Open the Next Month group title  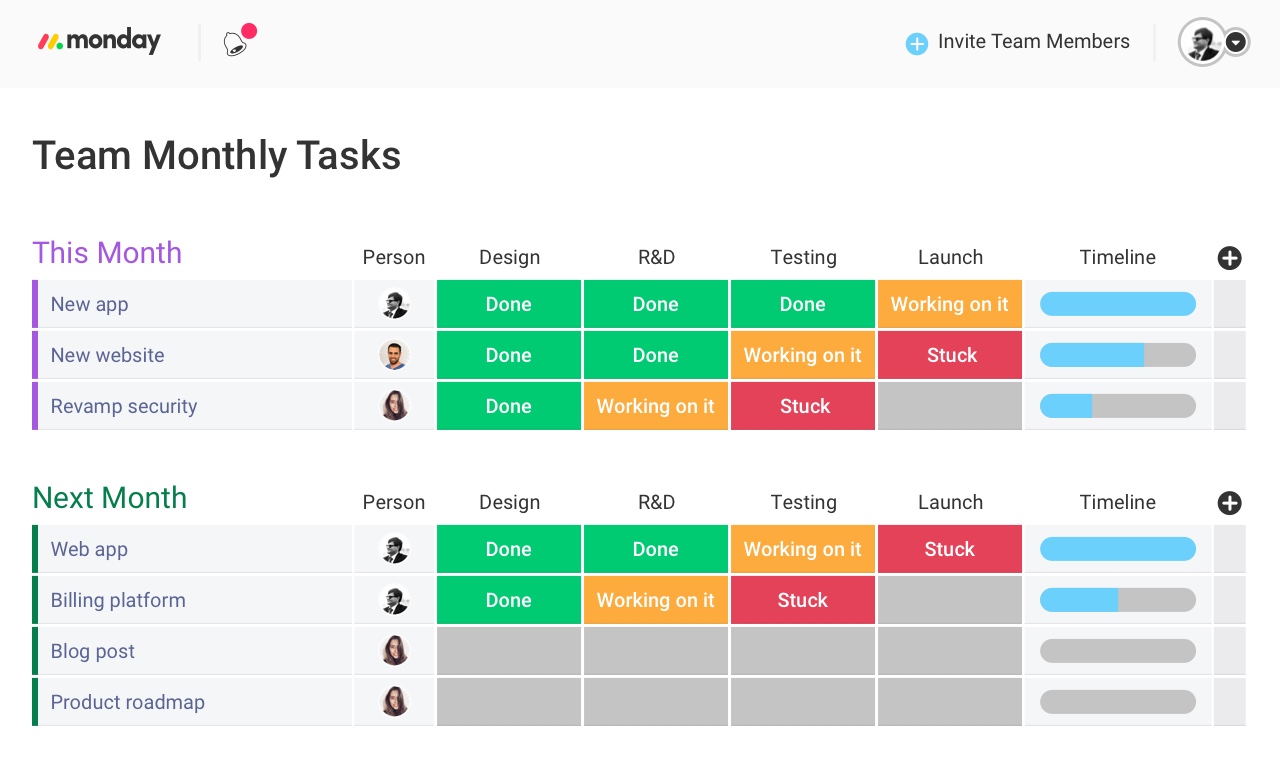(x=110, y=498)
